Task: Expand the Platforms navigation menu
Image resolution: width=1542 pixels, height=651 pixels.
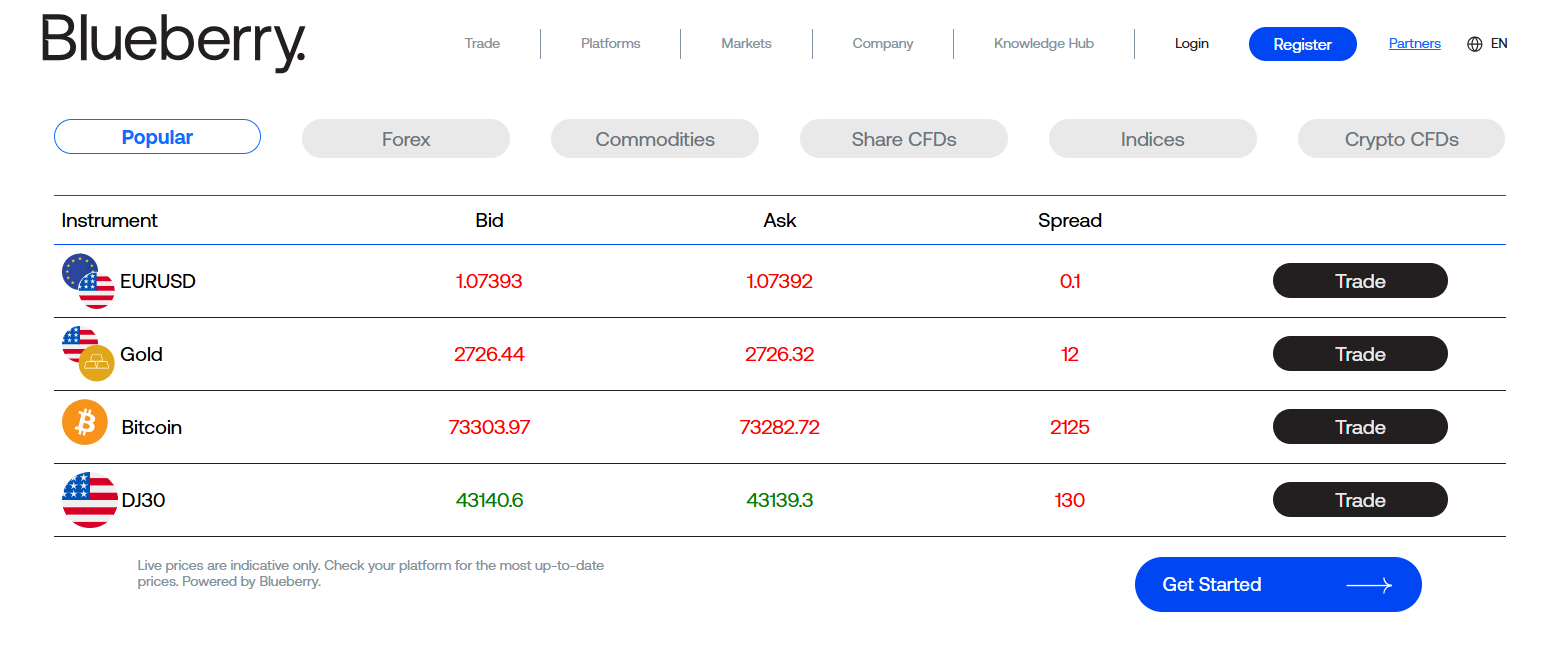Action: 610,44
